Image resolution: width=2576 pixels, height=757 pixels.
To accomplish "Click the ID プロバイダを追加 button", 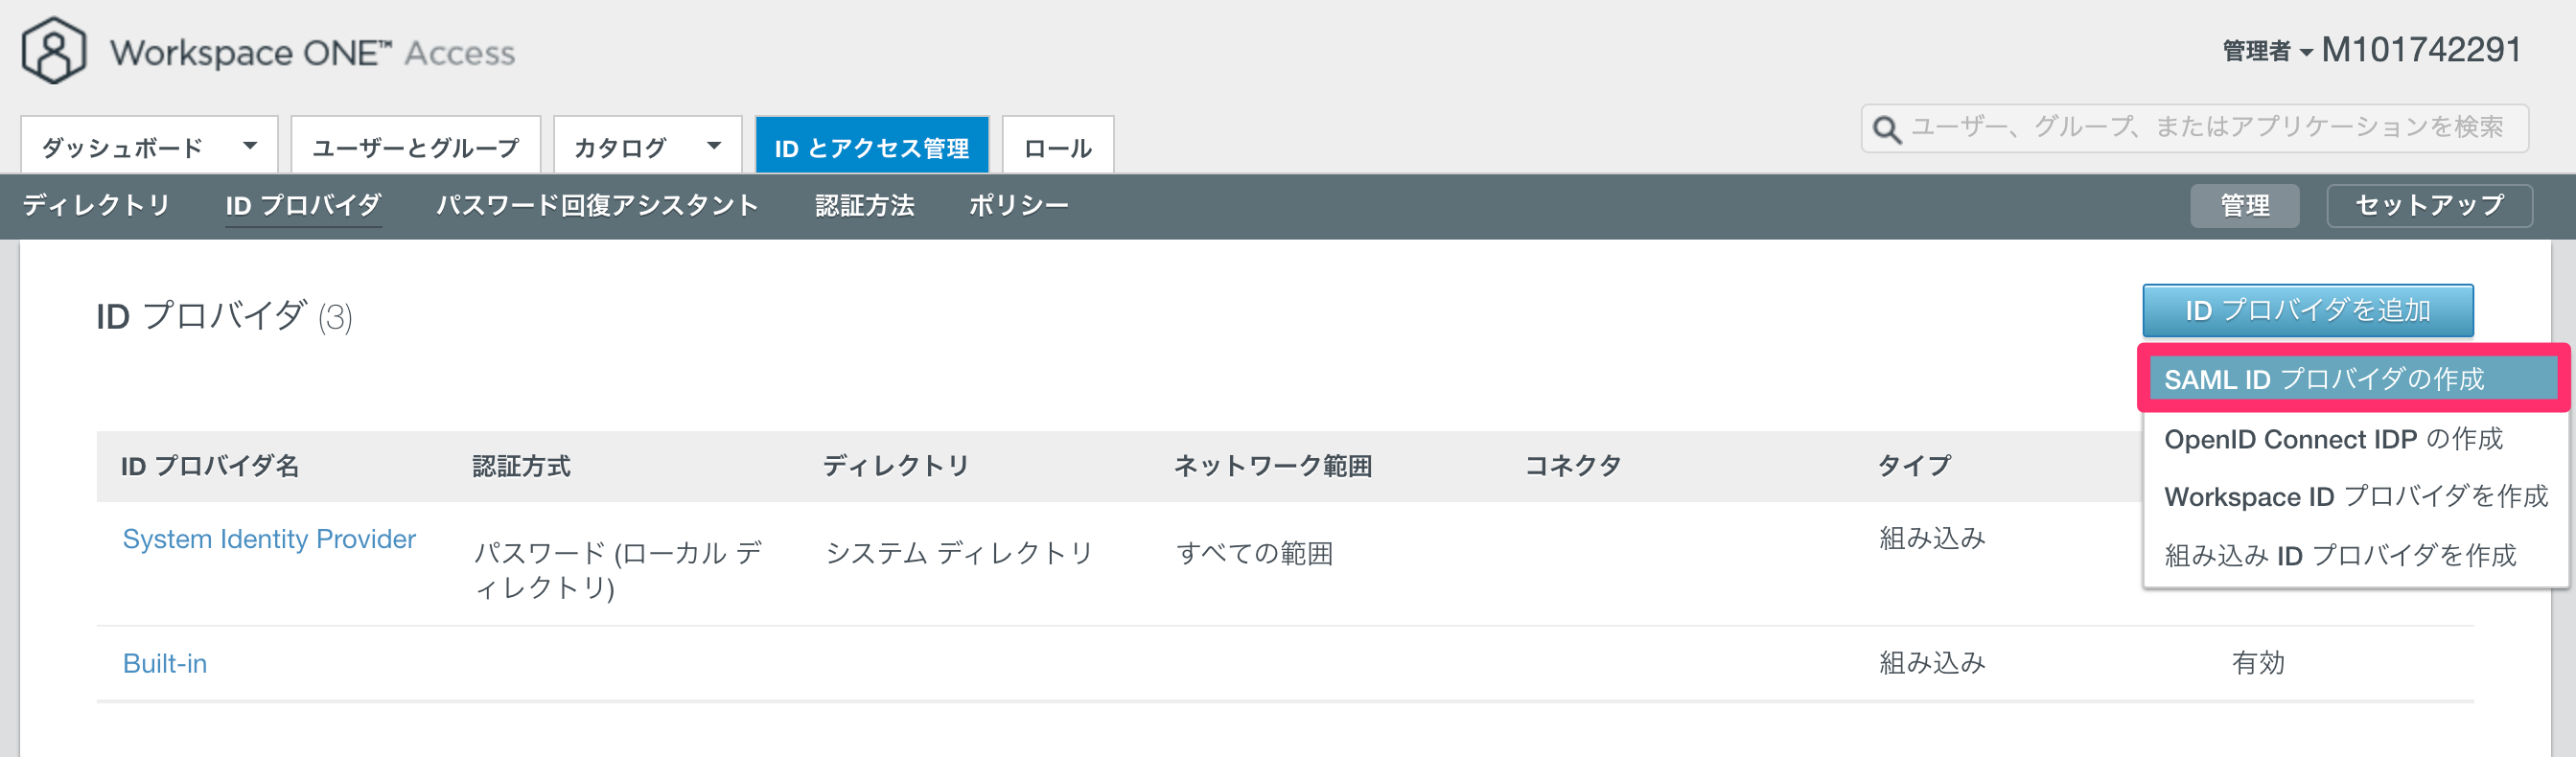I will point(2307,311).
